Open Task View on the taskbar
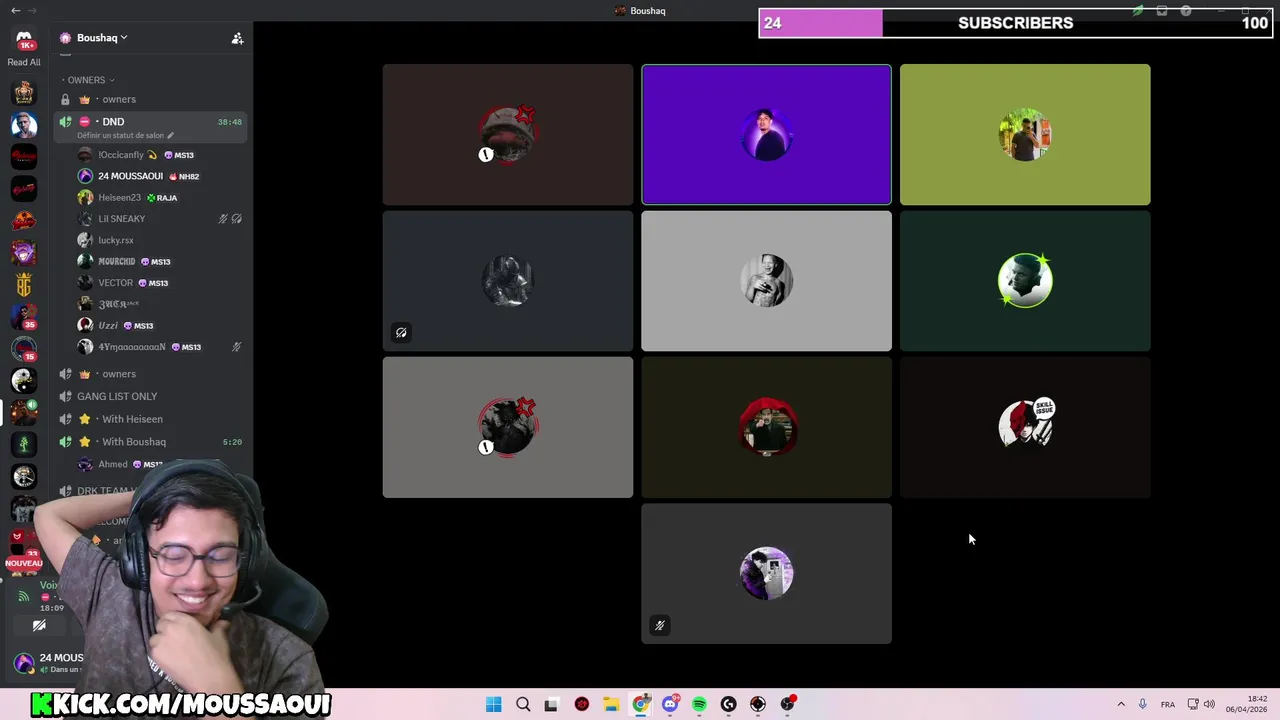 pyautogui.click(x=551, y=704)
